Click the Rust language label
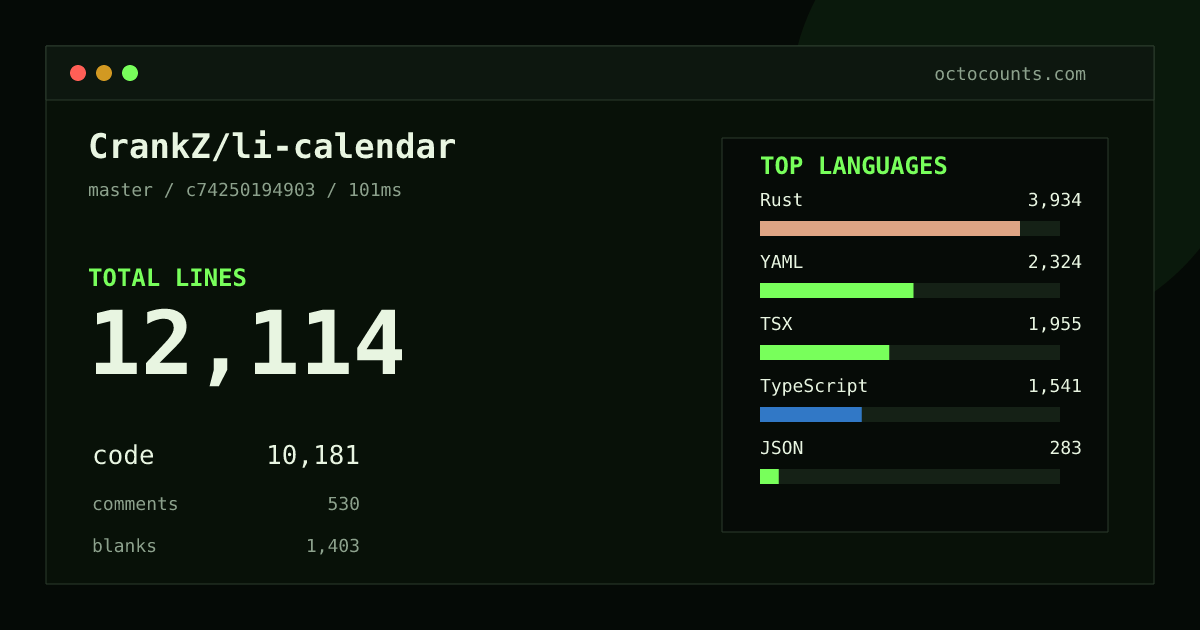 click(781, 200)
